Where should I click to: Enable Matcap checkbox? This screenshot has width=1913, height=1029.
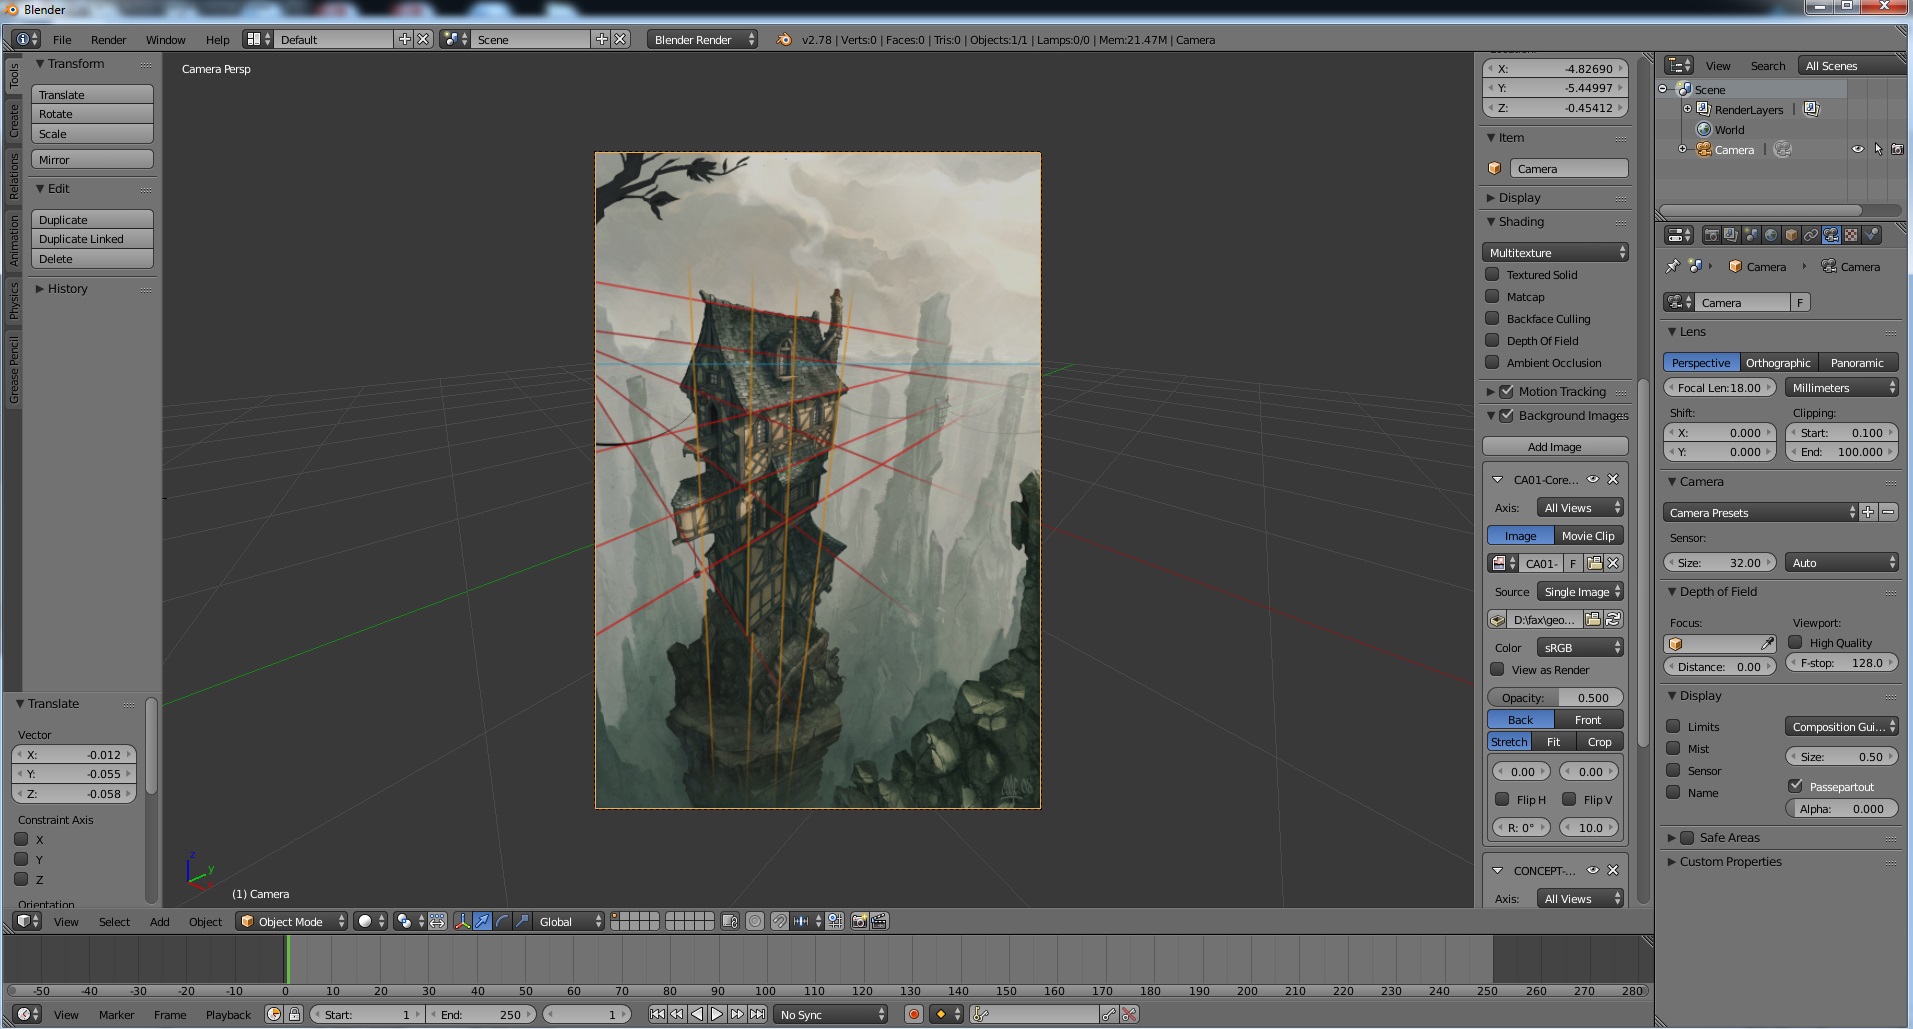[x=1492, y=296]
